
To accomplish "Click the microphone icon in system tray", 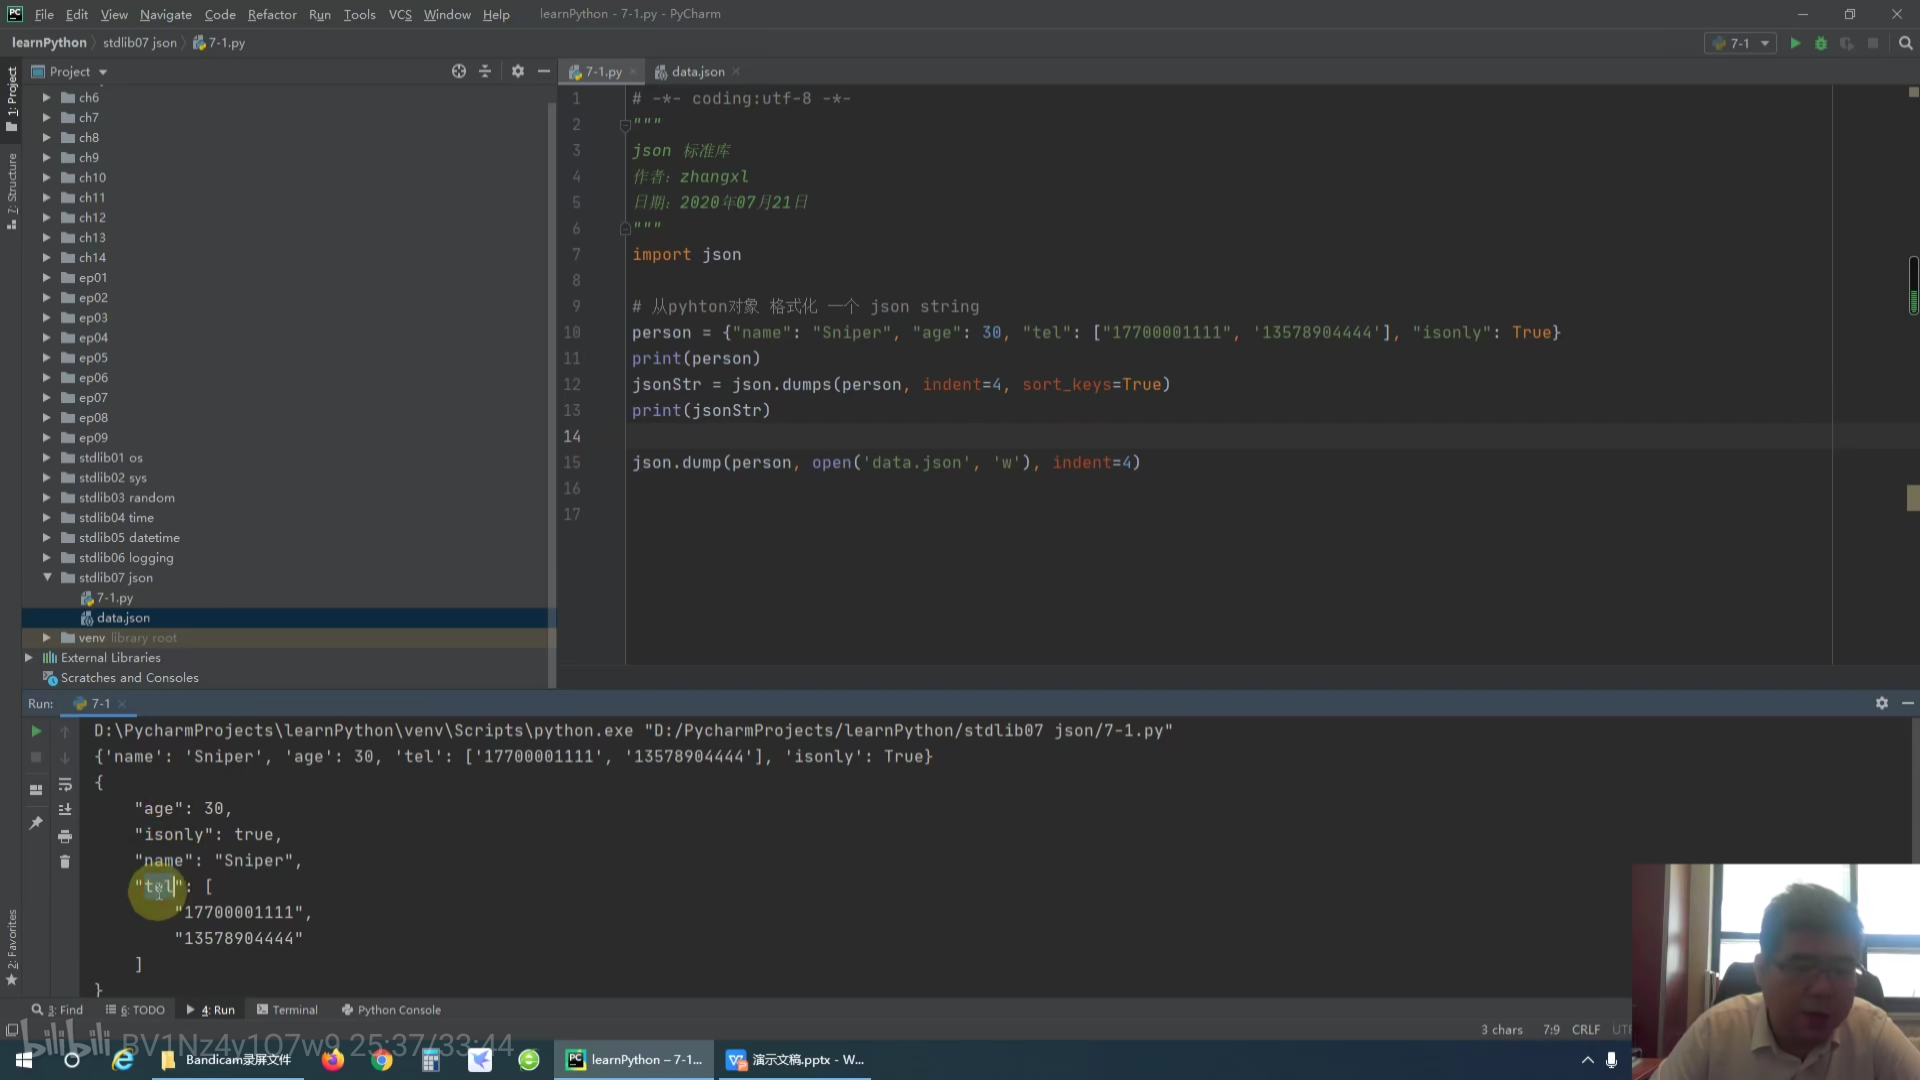I will coord(1611,1060).
